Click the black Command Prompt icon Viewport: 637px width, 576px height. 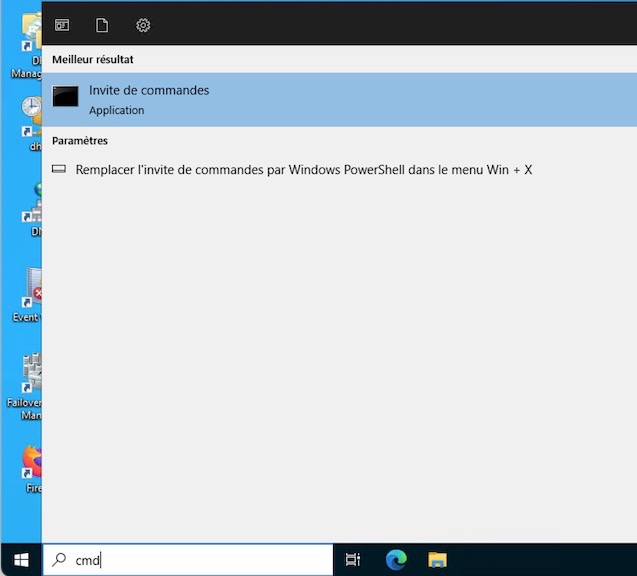[x=65, y=98]
